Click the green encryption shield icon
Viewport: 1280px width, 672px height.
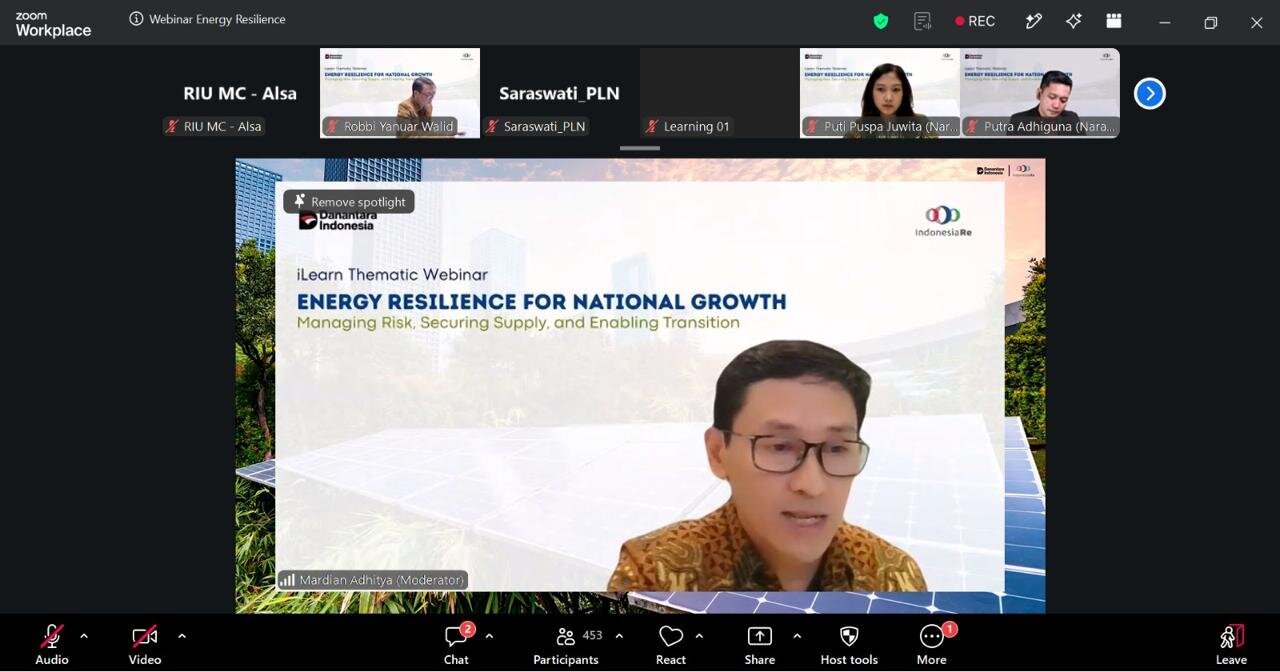click(x=881, y=21)
